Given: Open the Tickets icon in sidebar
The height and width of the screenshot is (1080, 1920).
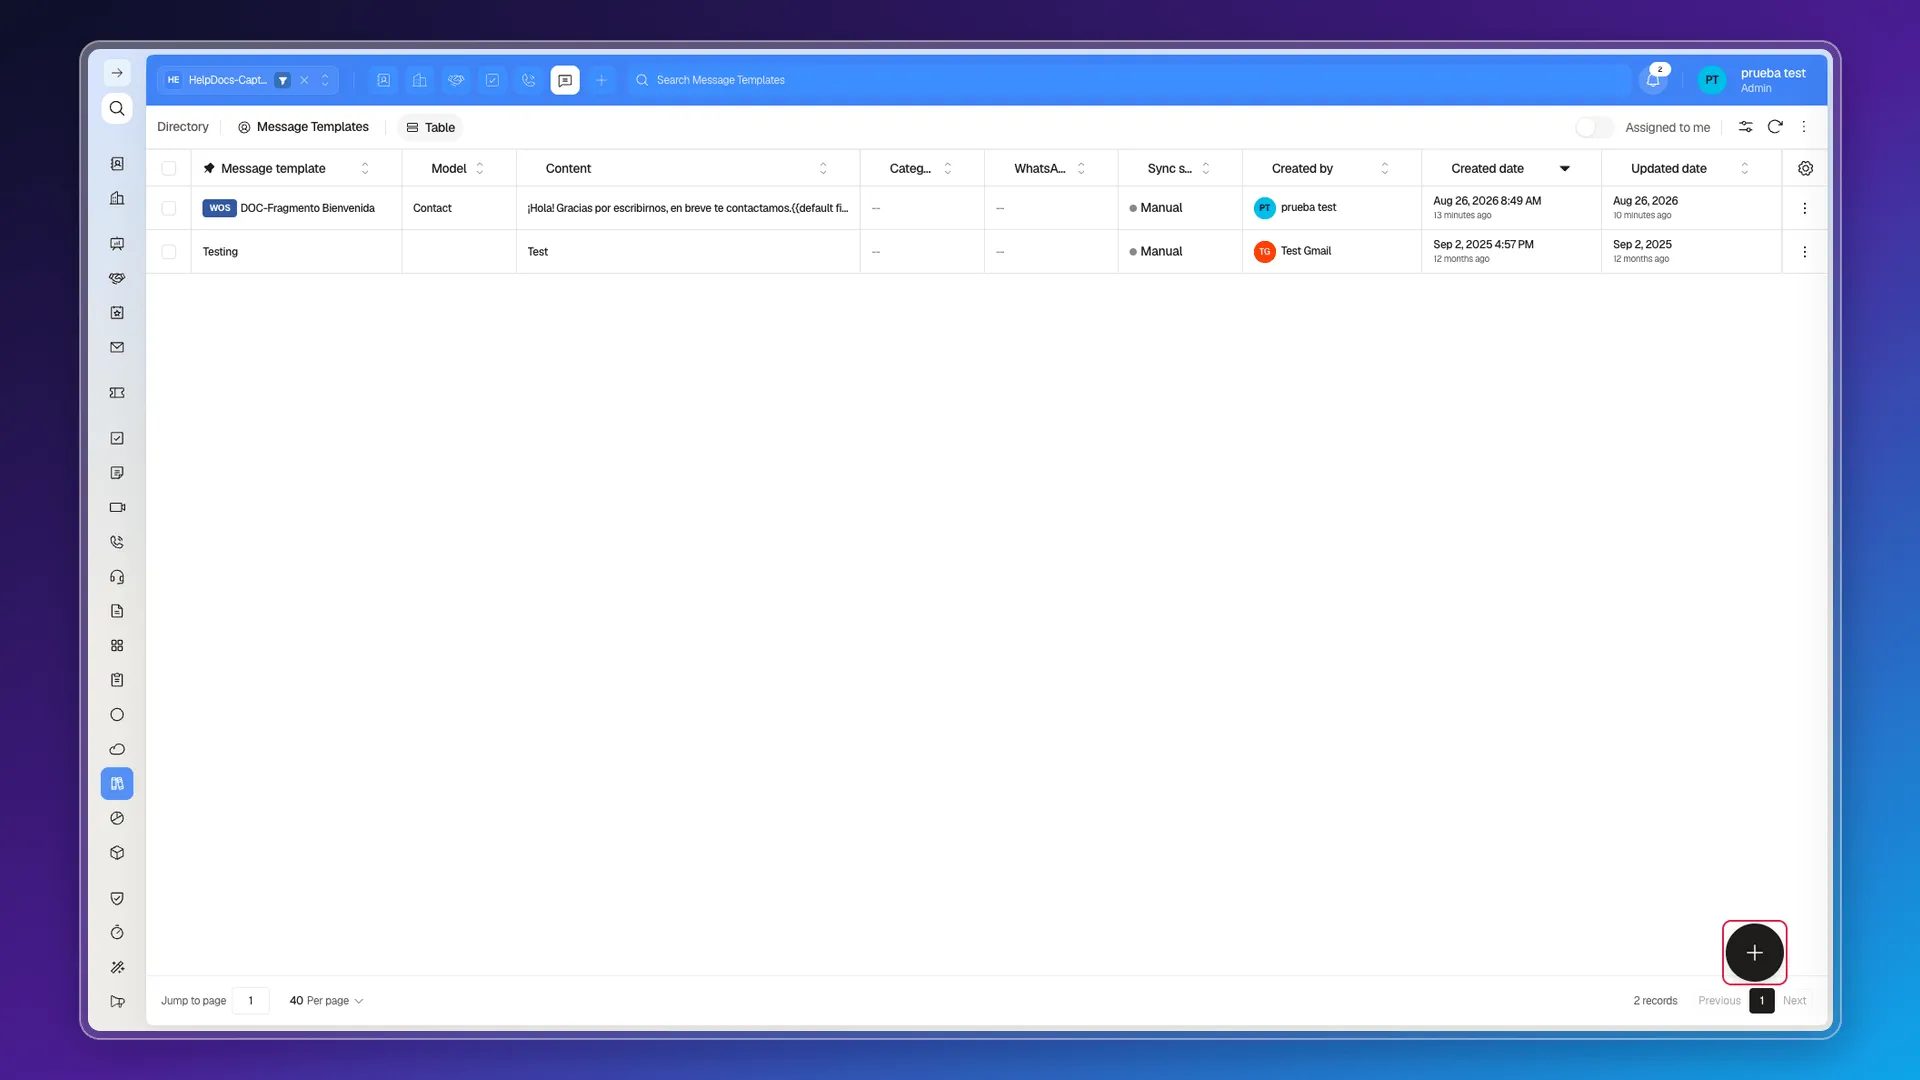Looking at the screenshot, I should point(117,393).
